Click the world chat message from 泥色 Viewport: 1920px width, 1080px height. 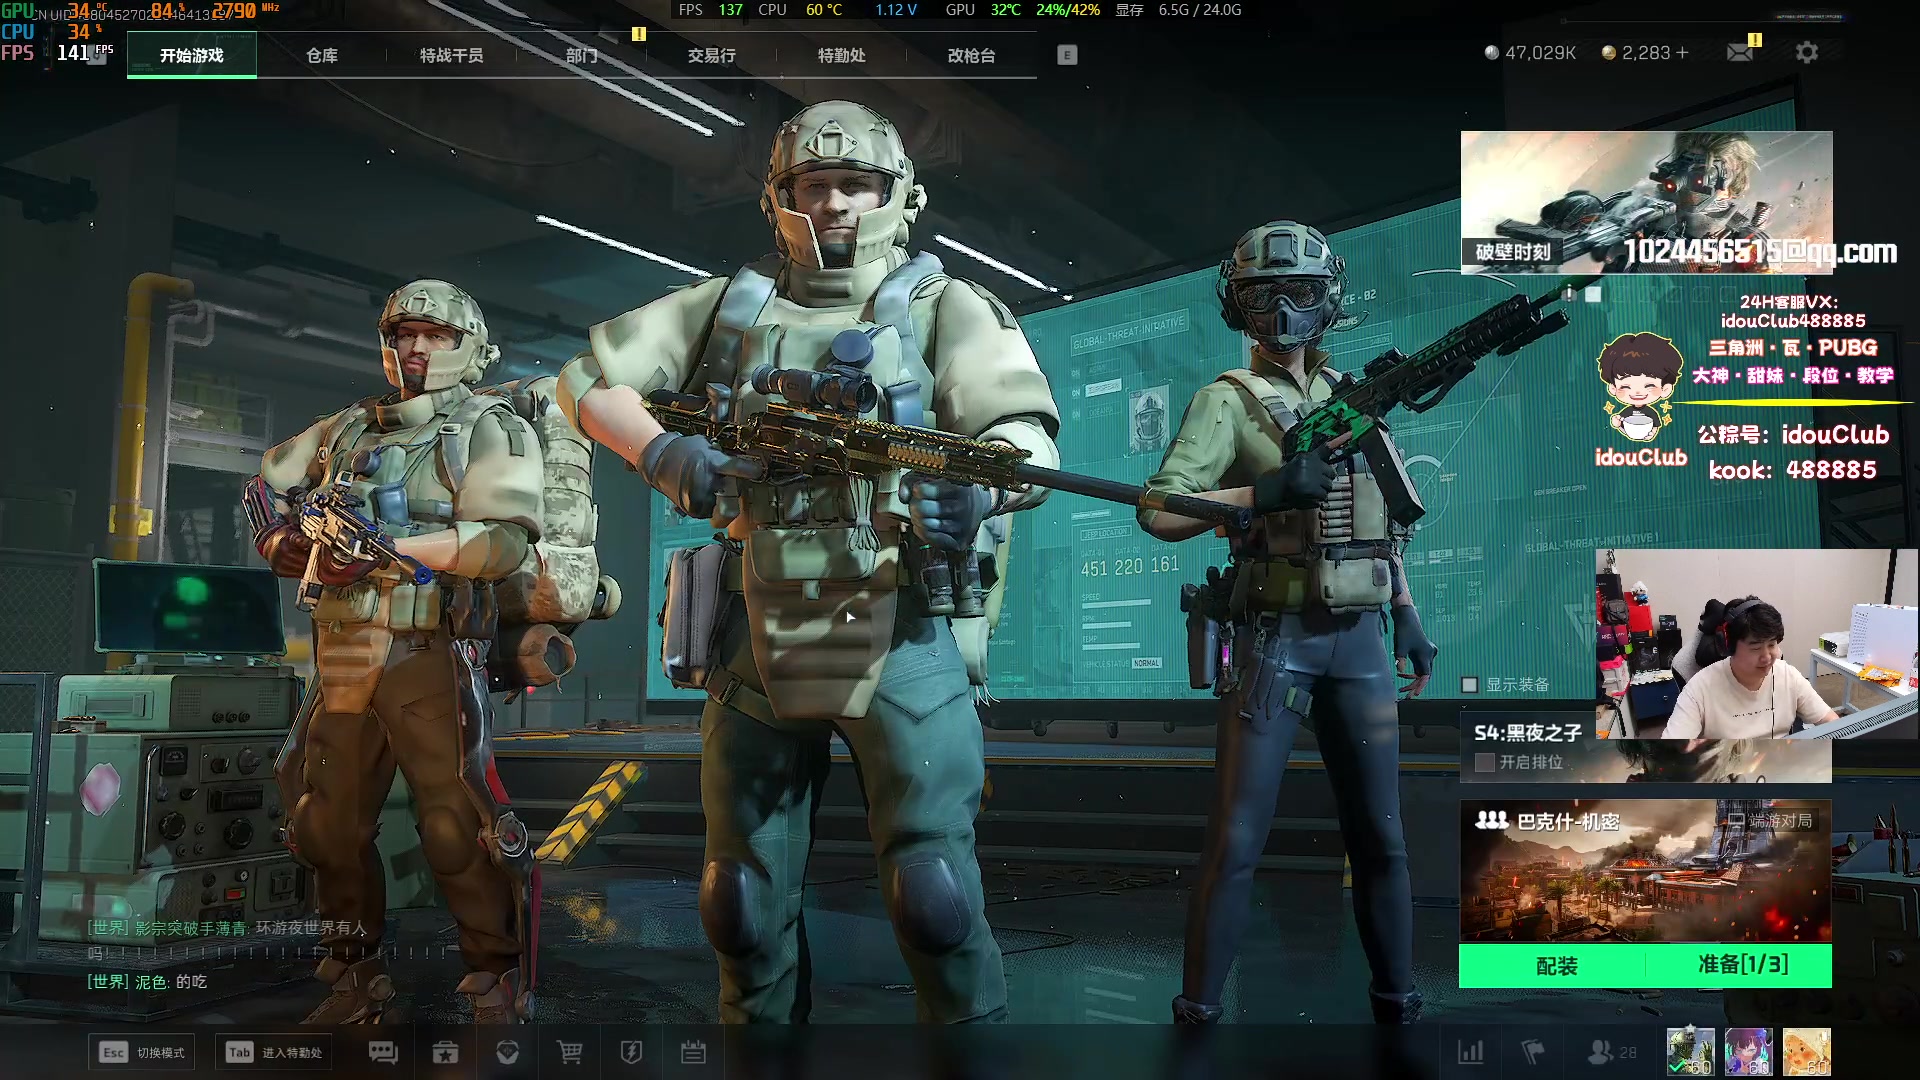(x=147, y=982)
